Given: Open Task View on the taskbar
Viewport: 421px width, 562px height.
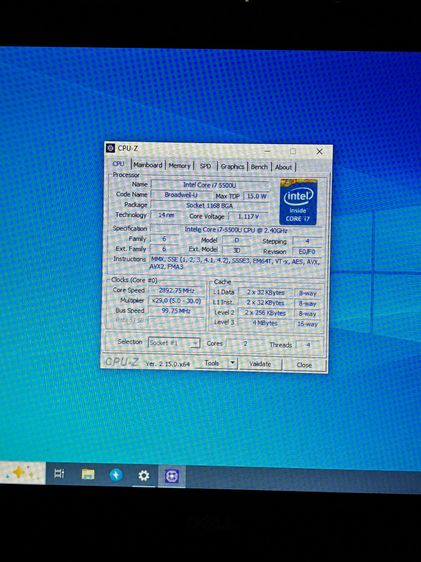Looking at the screenshot, I should 59,473.
